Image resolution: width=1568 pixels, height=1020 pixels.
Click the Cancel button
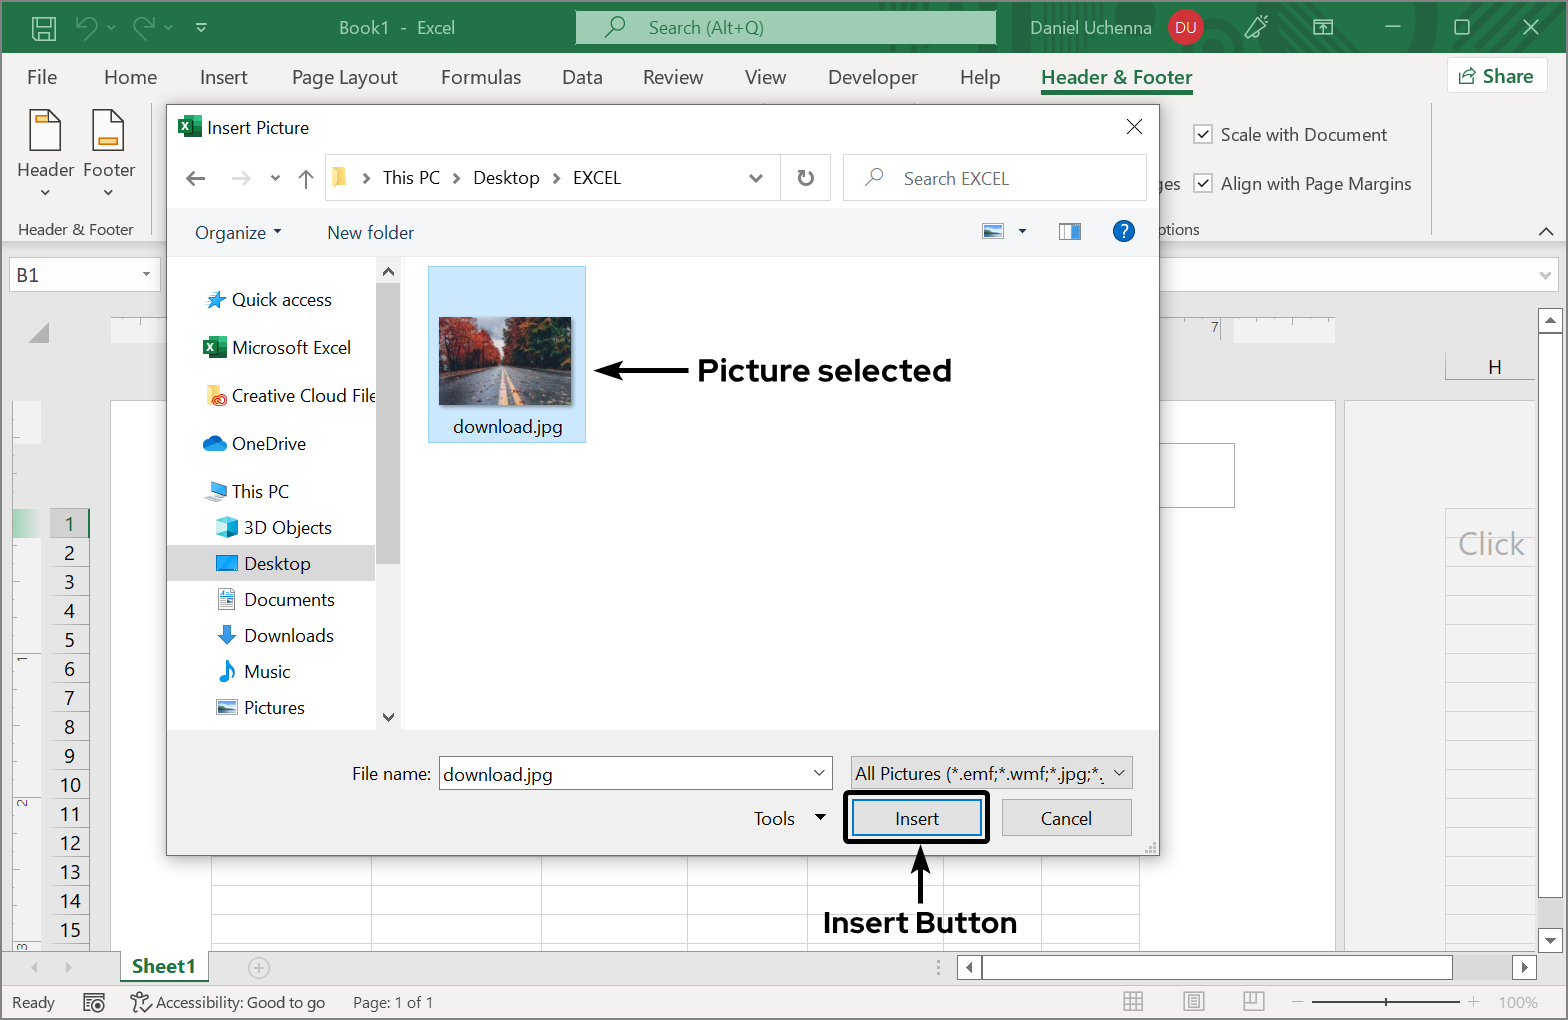click(x=1066, y=818)
